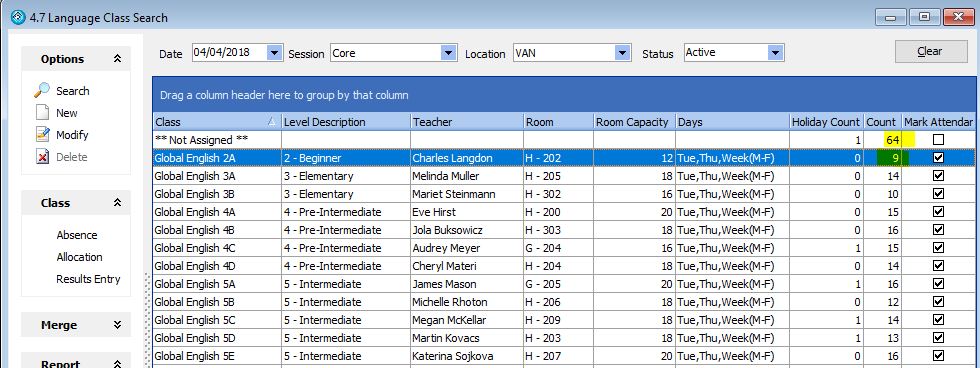The height and width of the screenshot is (368, 980).
Task: Uncheck Mark Attendance for Global English 3B
Action: 938,194
